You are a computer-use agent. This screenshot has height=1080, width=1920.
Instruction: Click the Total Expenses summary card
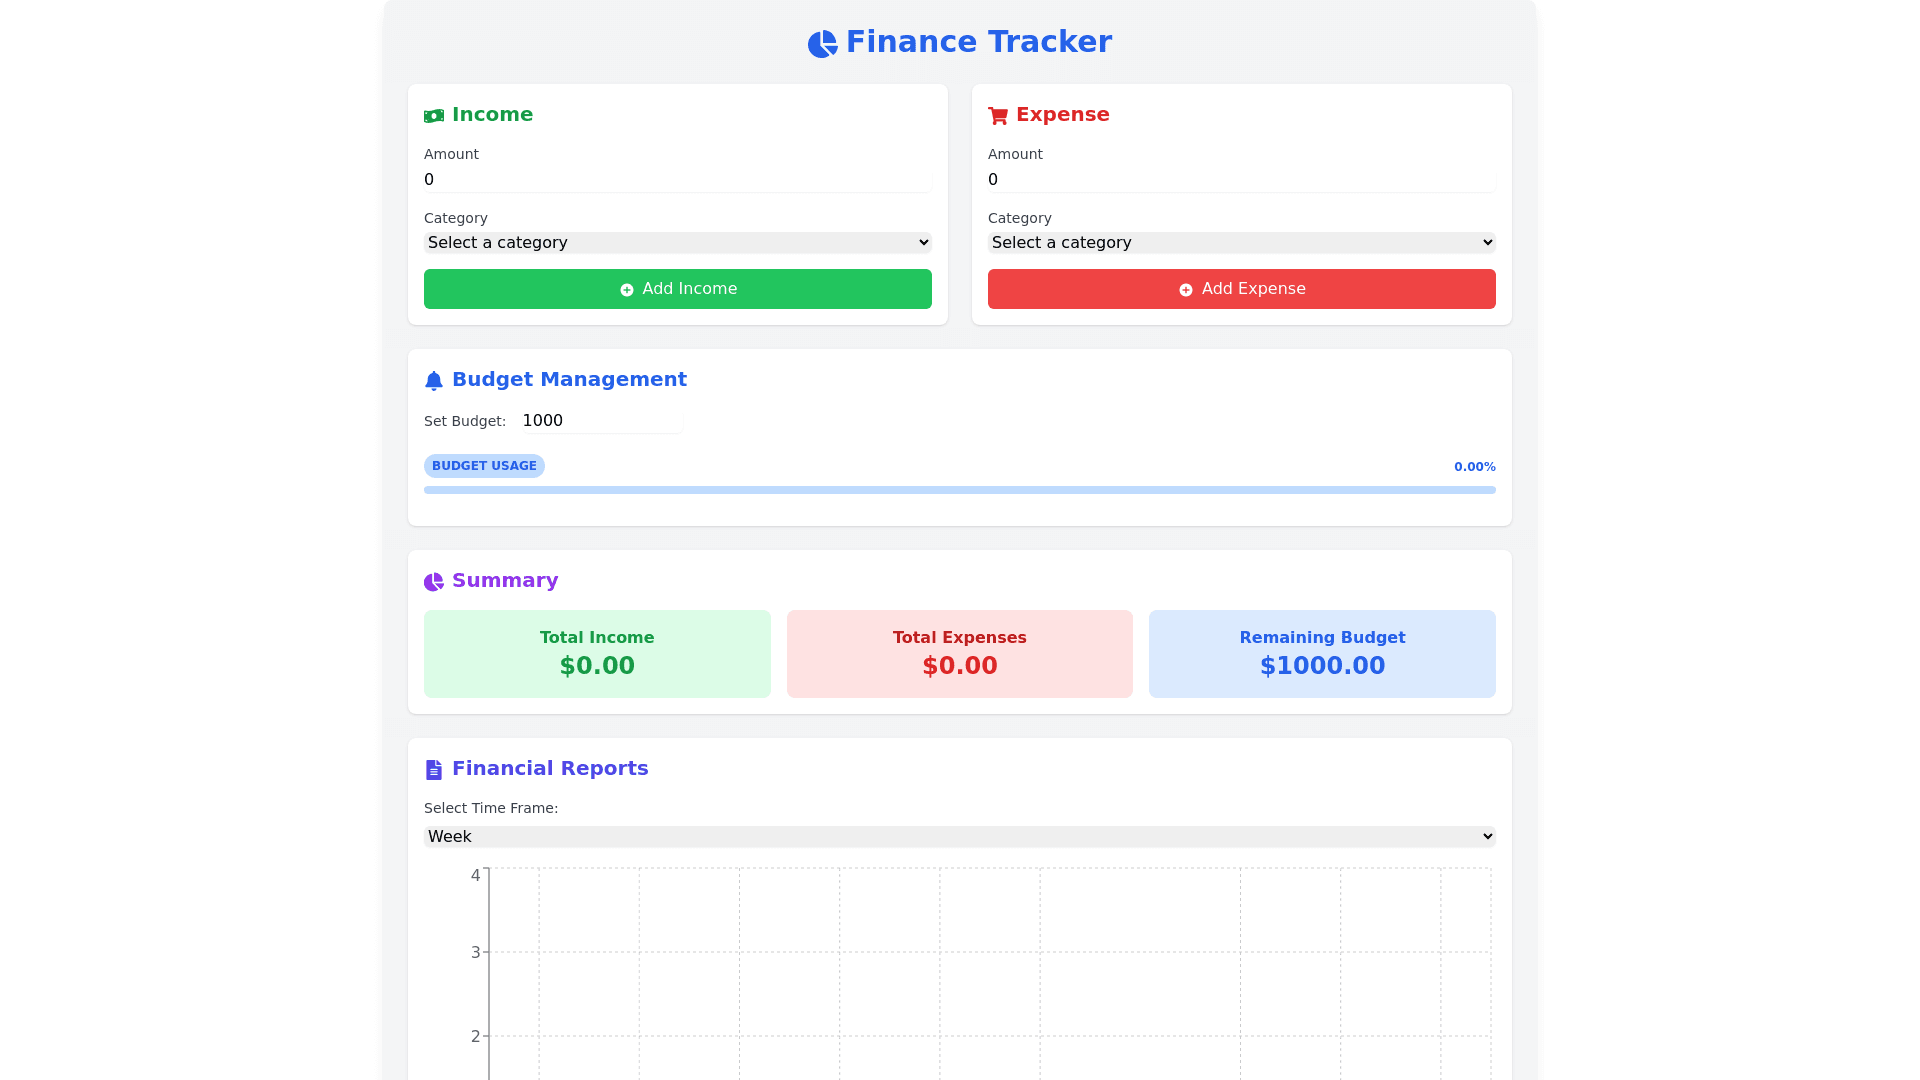tap(960, 654)
